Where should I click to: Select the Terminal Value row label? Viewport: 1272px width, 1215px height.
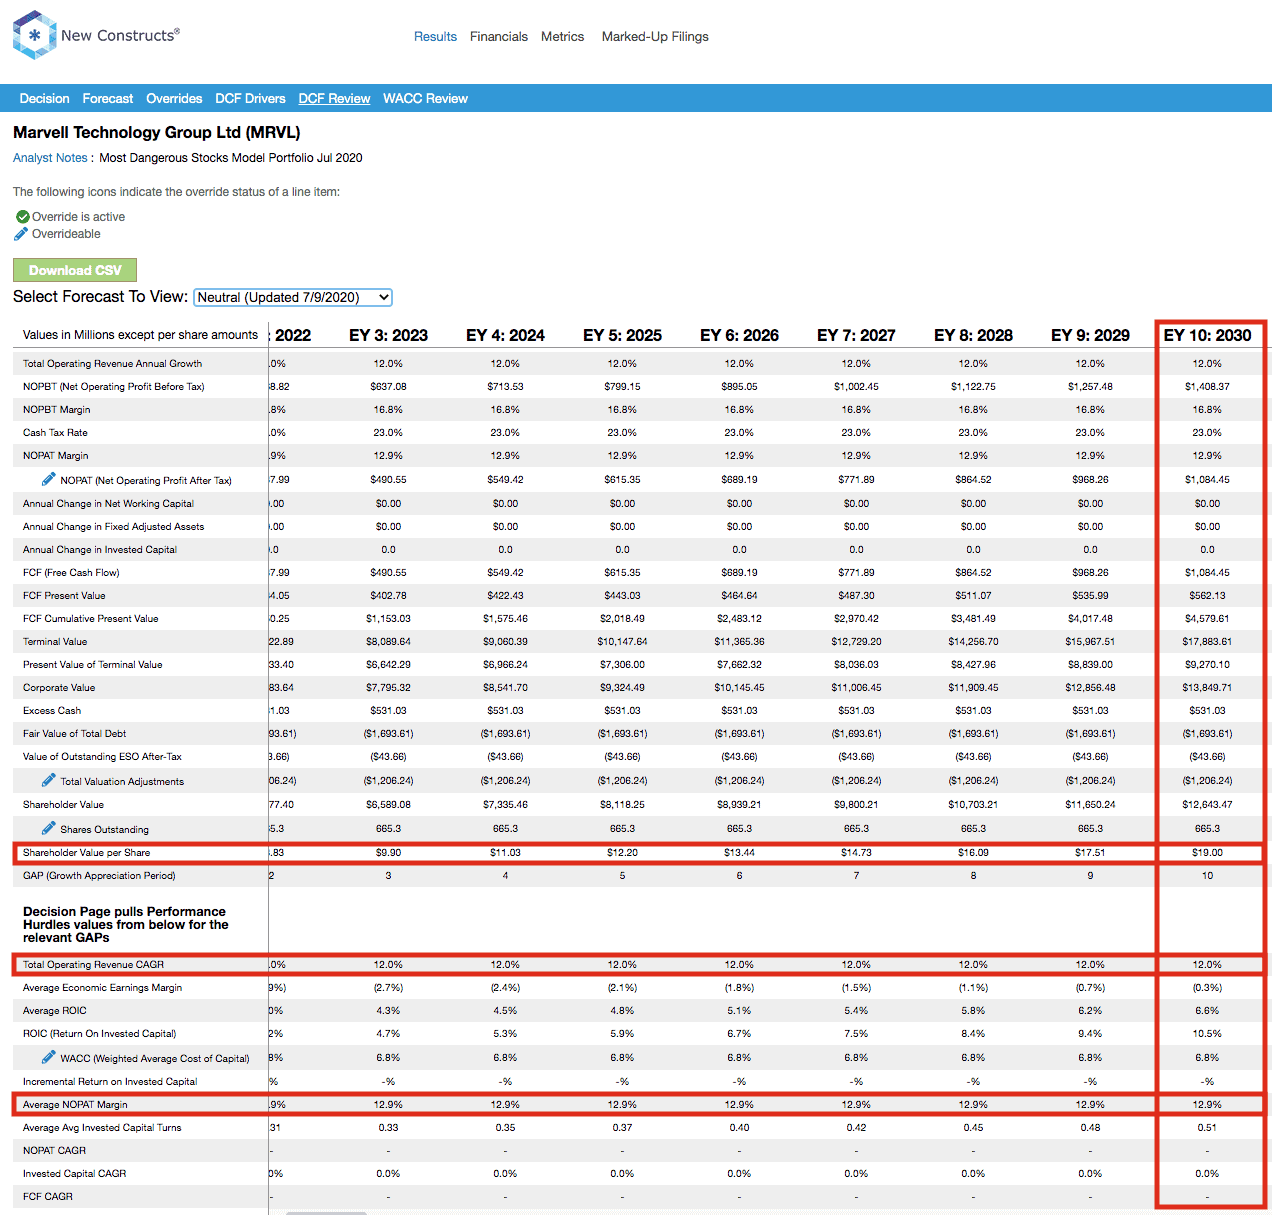pyautogui.click(x=55, y=642)
